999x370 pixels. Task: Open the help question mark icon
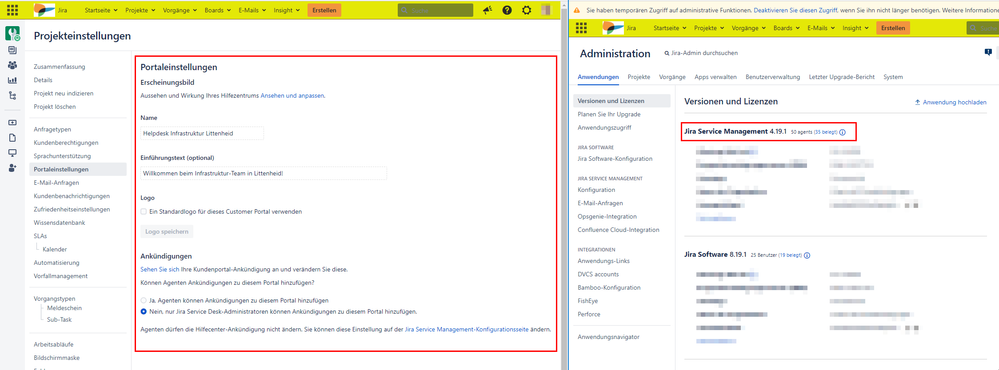[x=507, y=10]
